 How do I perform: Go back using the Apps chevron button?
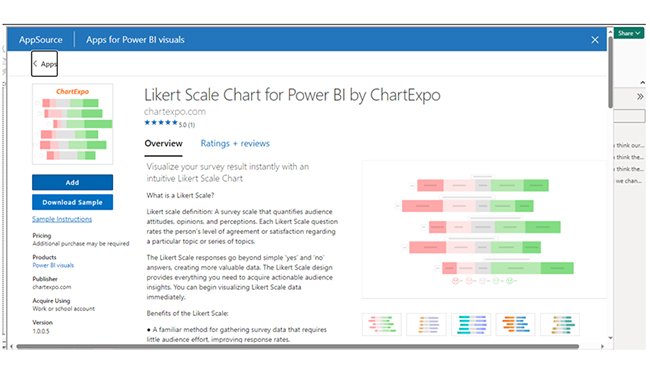(x=44, y=64)
